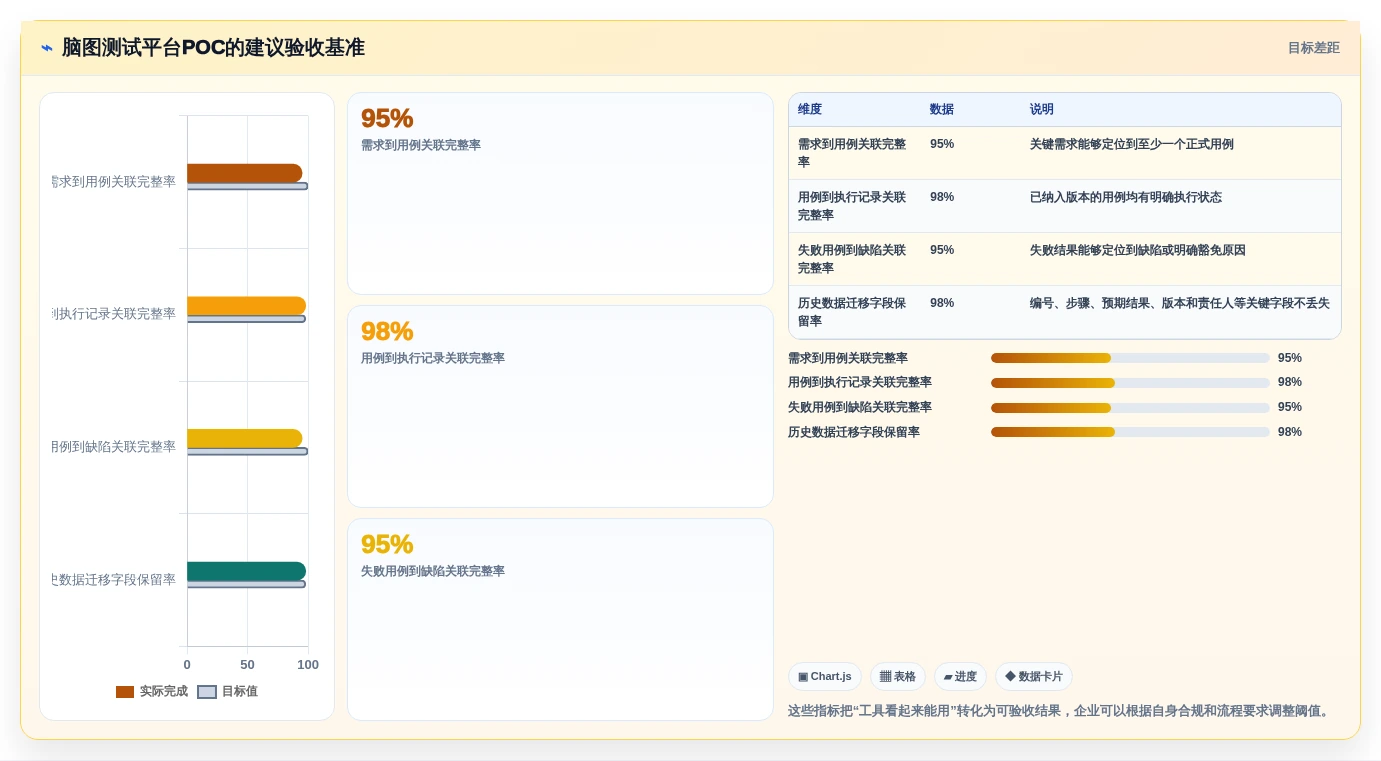Select the table row 需求到用例关联完整率
Screen dimensions: 1381x761
1065,153
